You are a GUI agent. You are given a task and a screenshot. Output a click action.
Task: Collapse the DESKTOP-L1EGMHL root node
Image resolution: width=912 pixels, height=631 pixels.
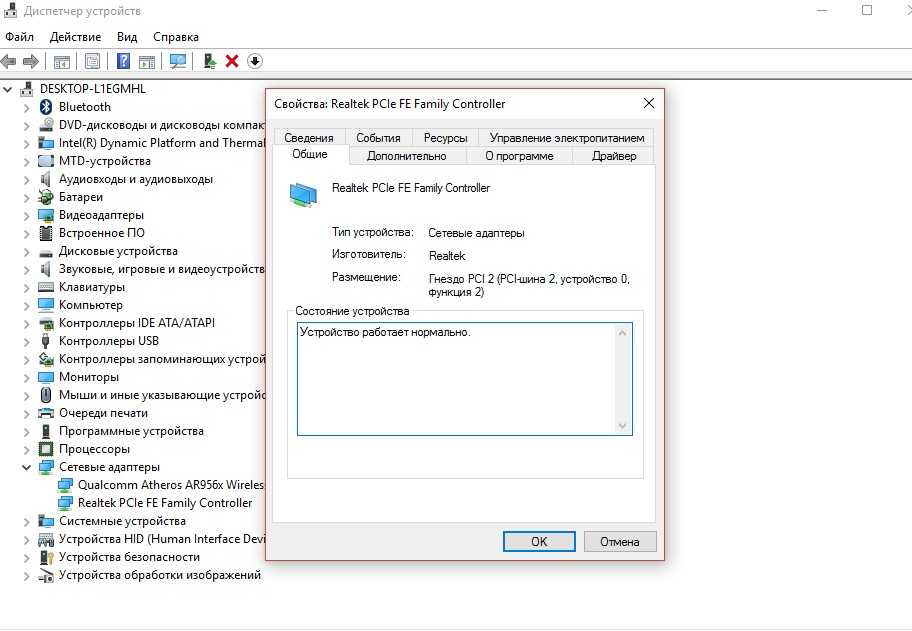[8, 90]
